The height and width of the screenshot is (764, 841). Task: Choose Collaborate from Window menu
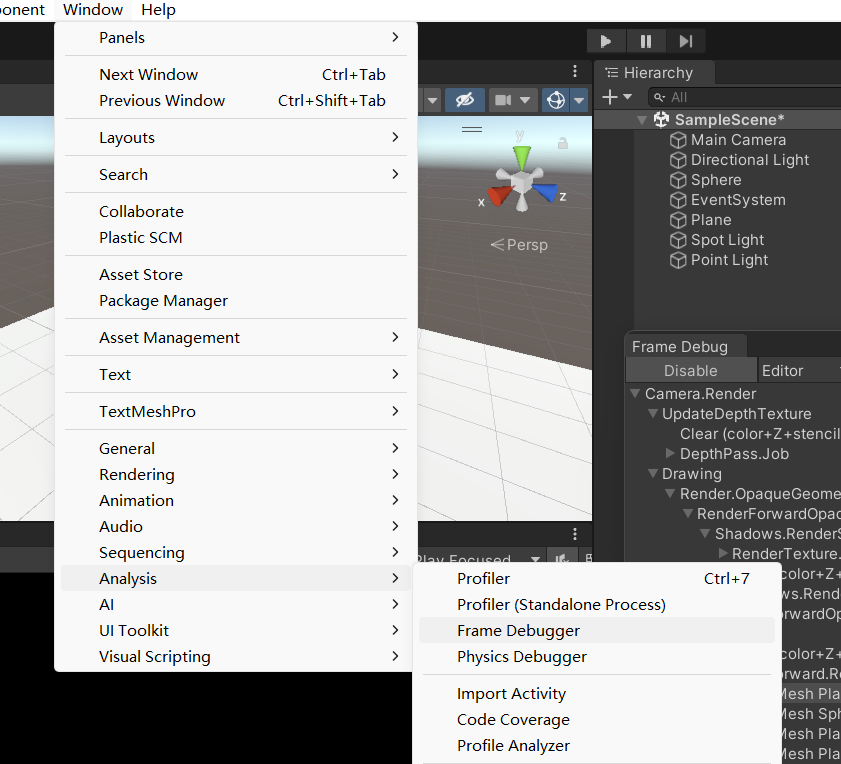236,212
